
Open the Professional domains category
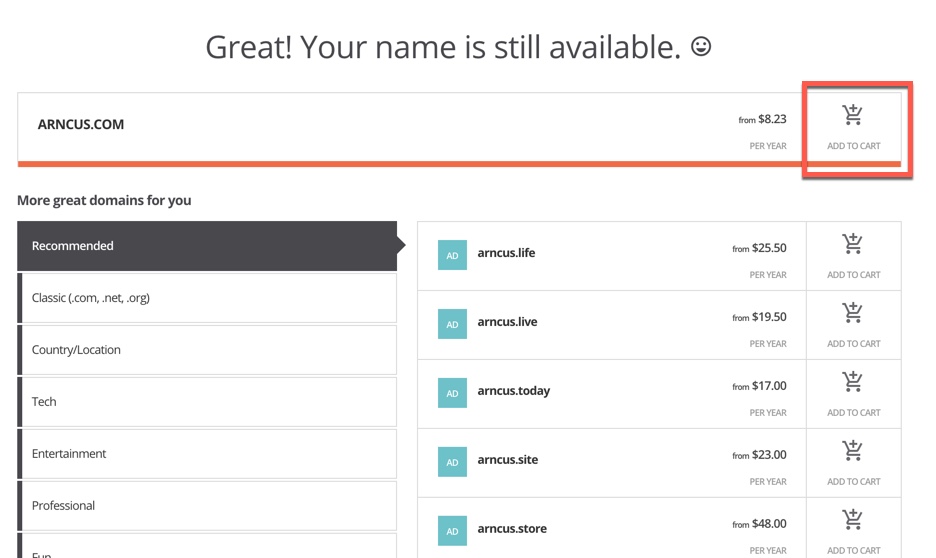point(207,506)
